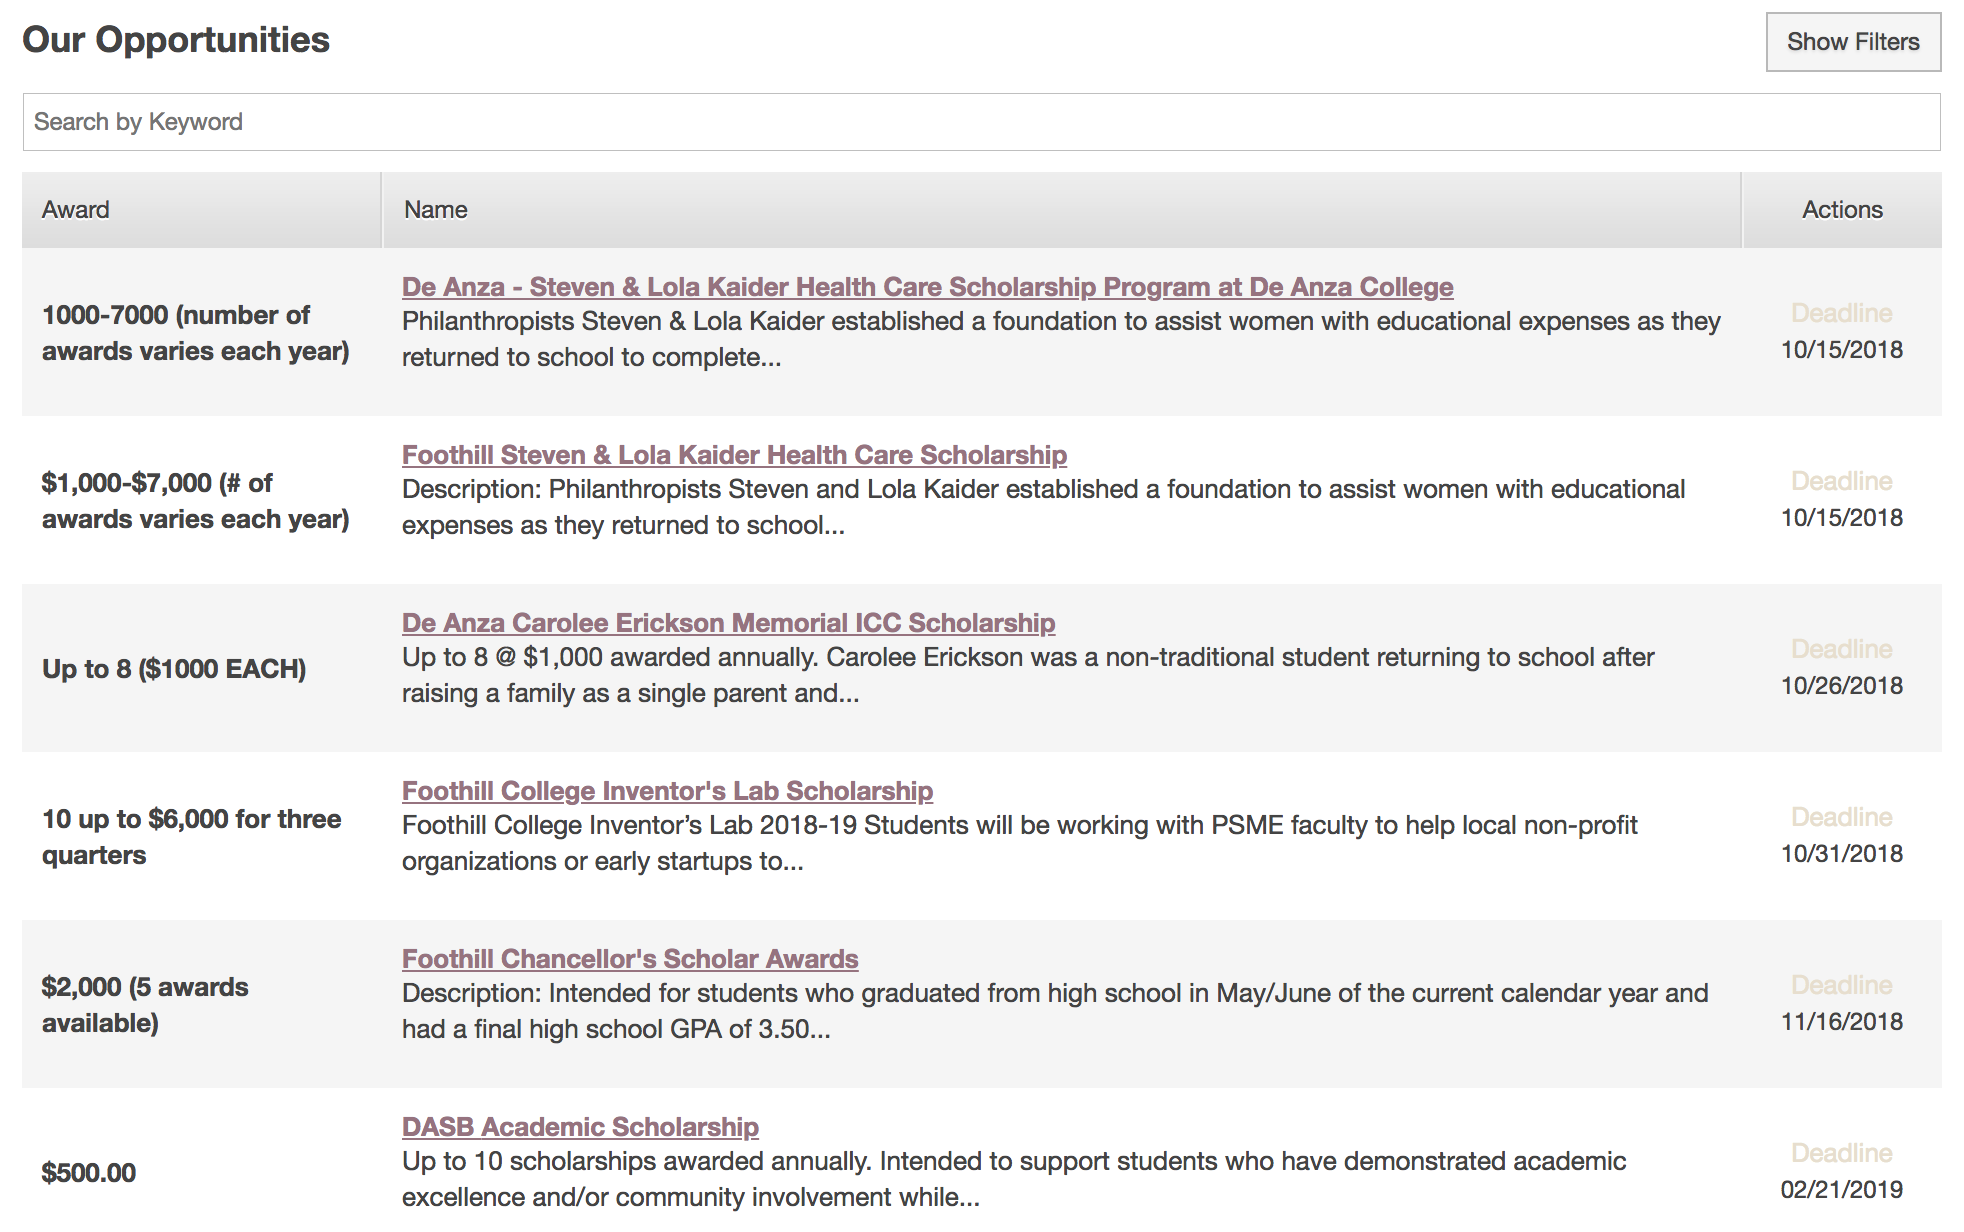Visit Foothill College Inventor's Lab Scholarship link
The image size is (1964, 1232).
tap(667, 791)
